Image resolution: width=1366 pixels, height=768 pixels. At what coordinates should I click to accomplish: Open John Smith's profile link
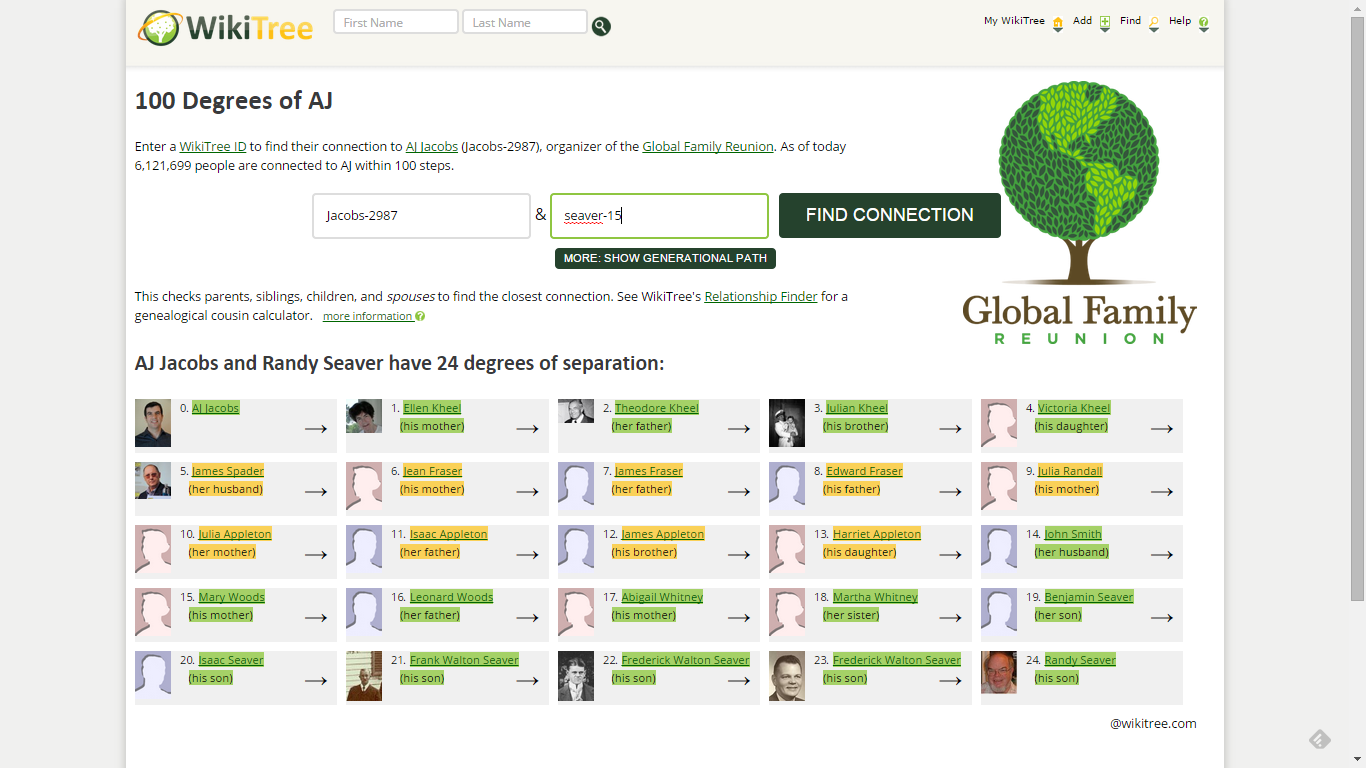pos(1073,534)
